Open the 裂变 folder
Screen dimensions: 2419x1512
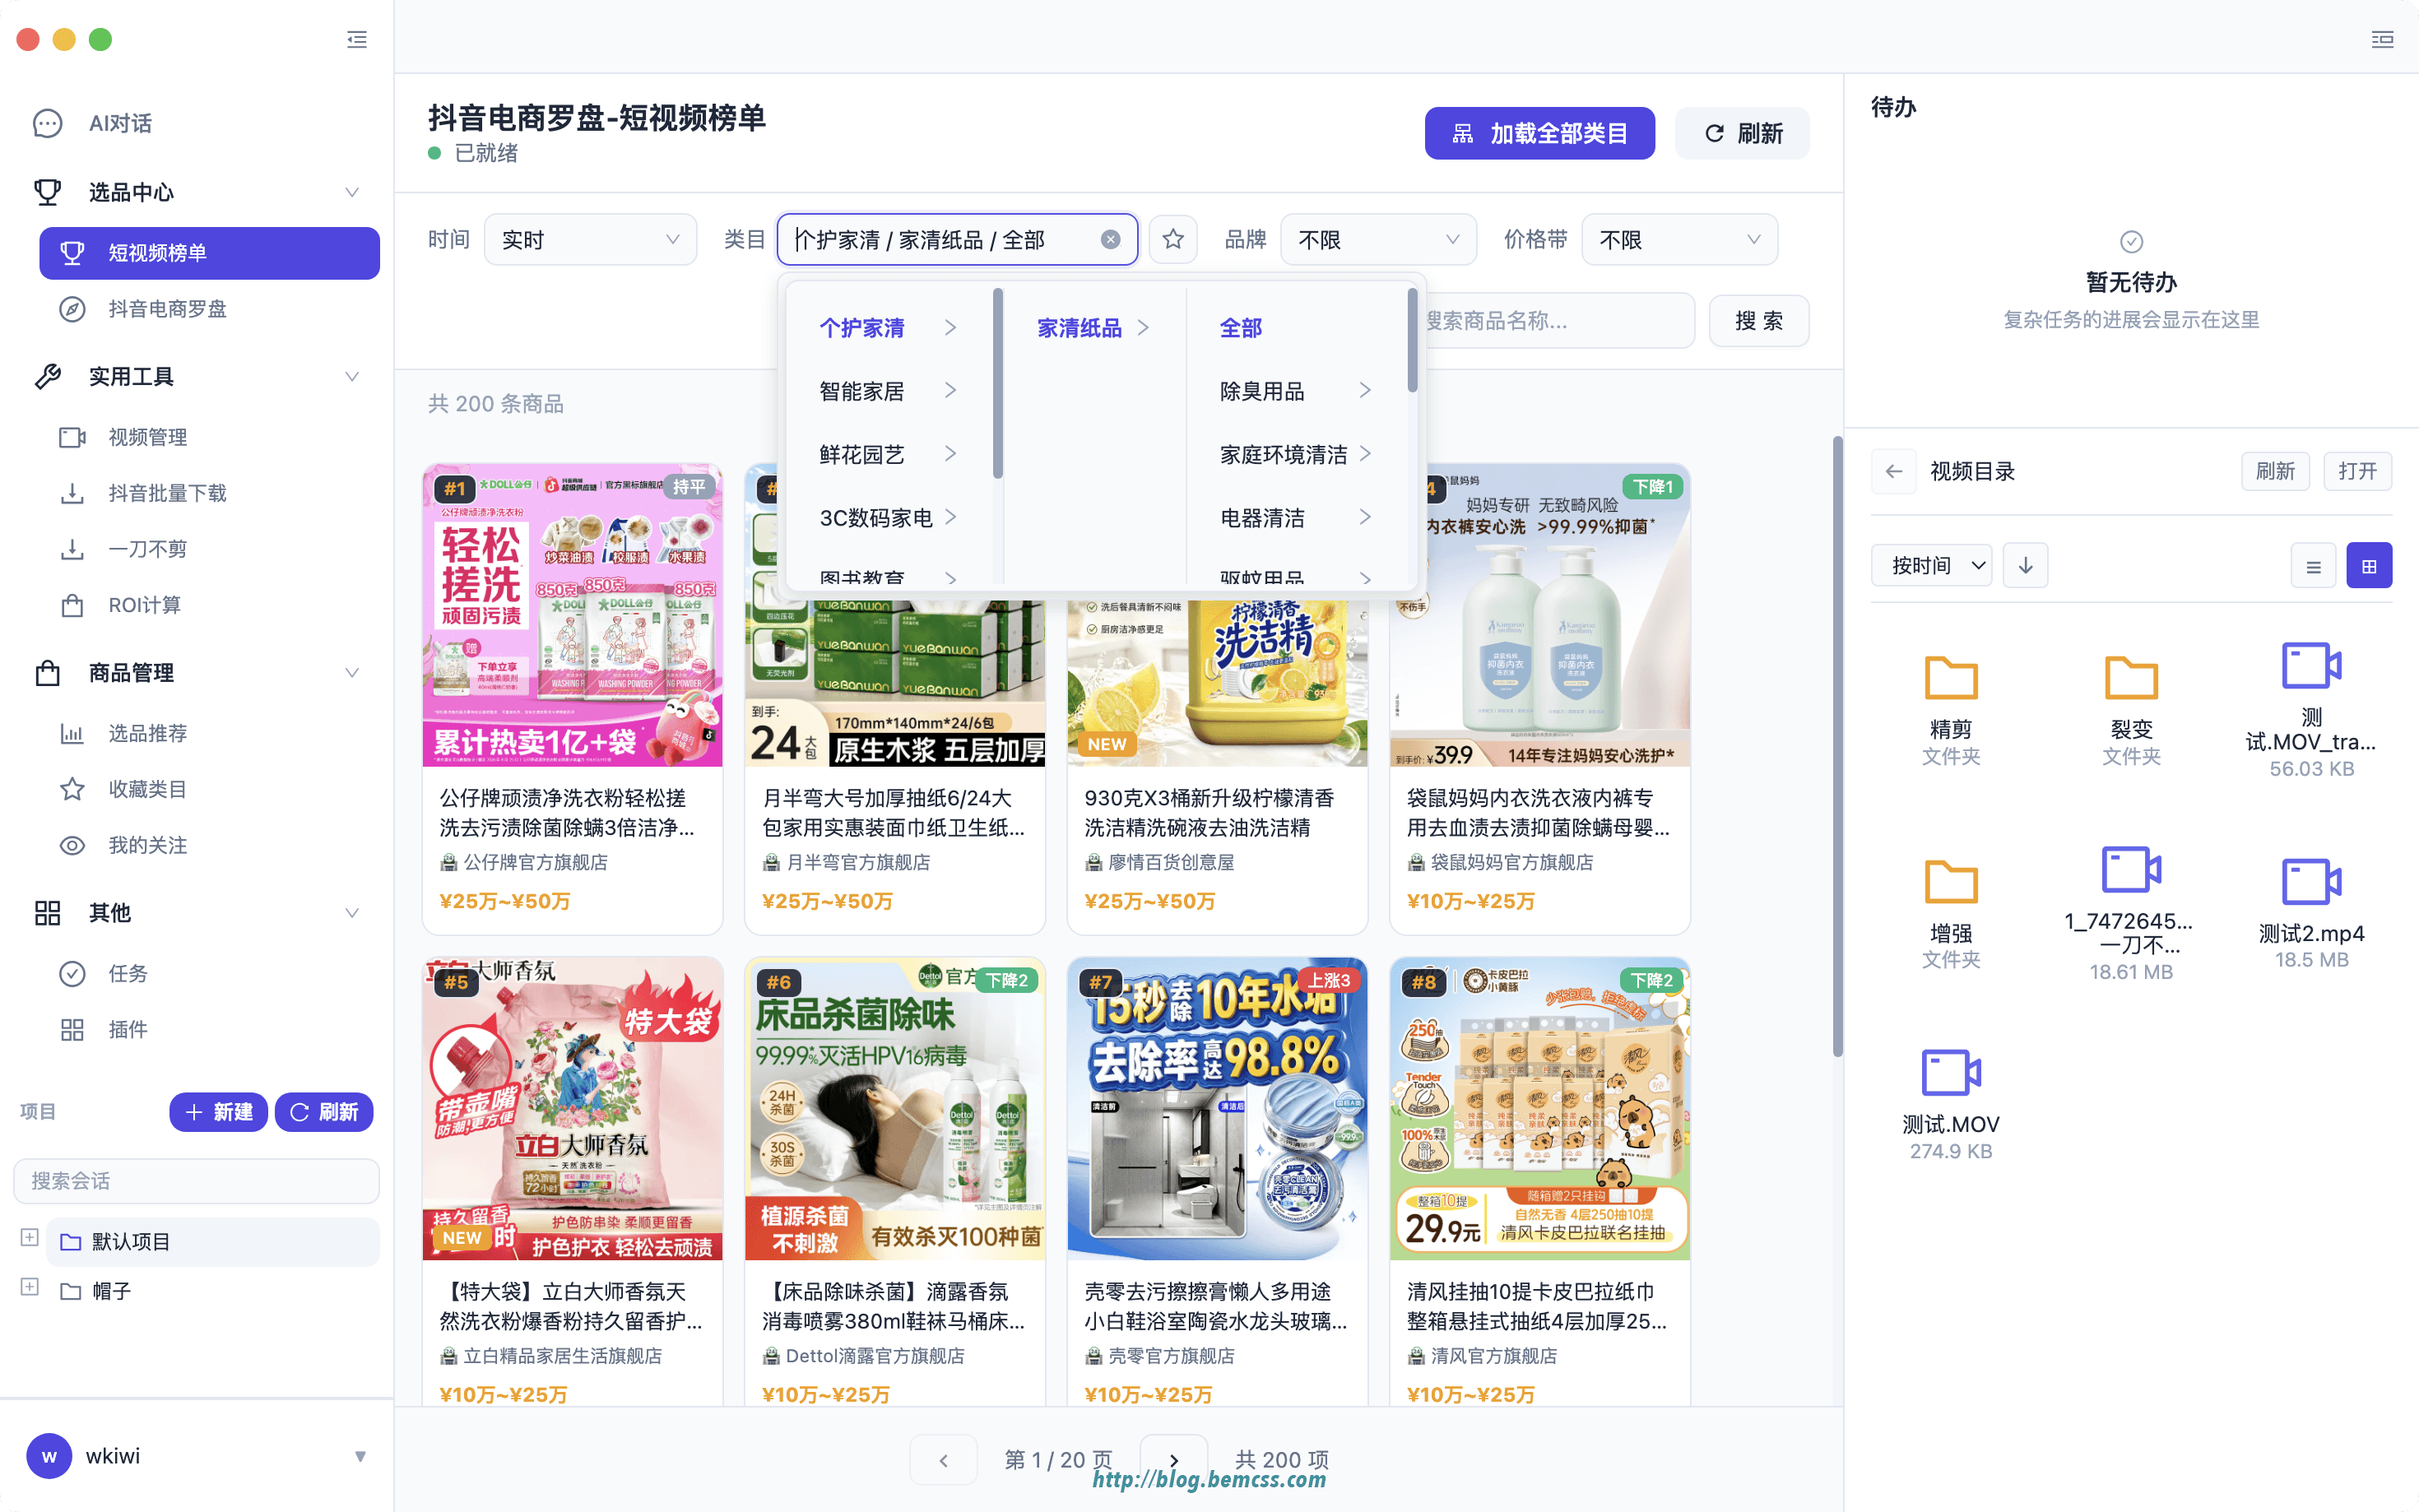tap(2130, 708)
